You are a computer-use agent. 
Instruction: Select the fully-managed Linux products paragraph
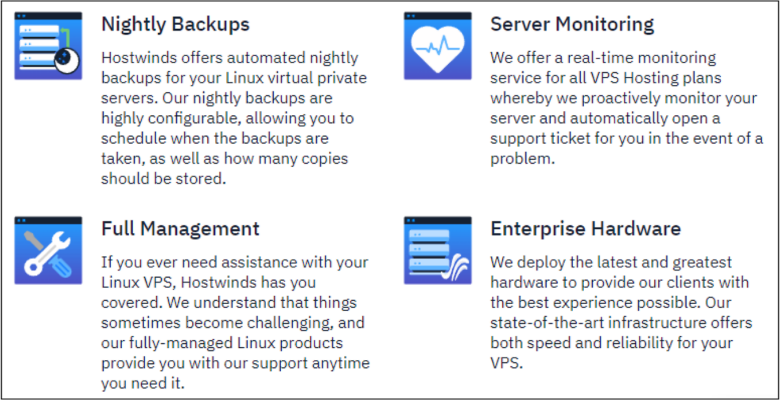(x=236, y=323)
